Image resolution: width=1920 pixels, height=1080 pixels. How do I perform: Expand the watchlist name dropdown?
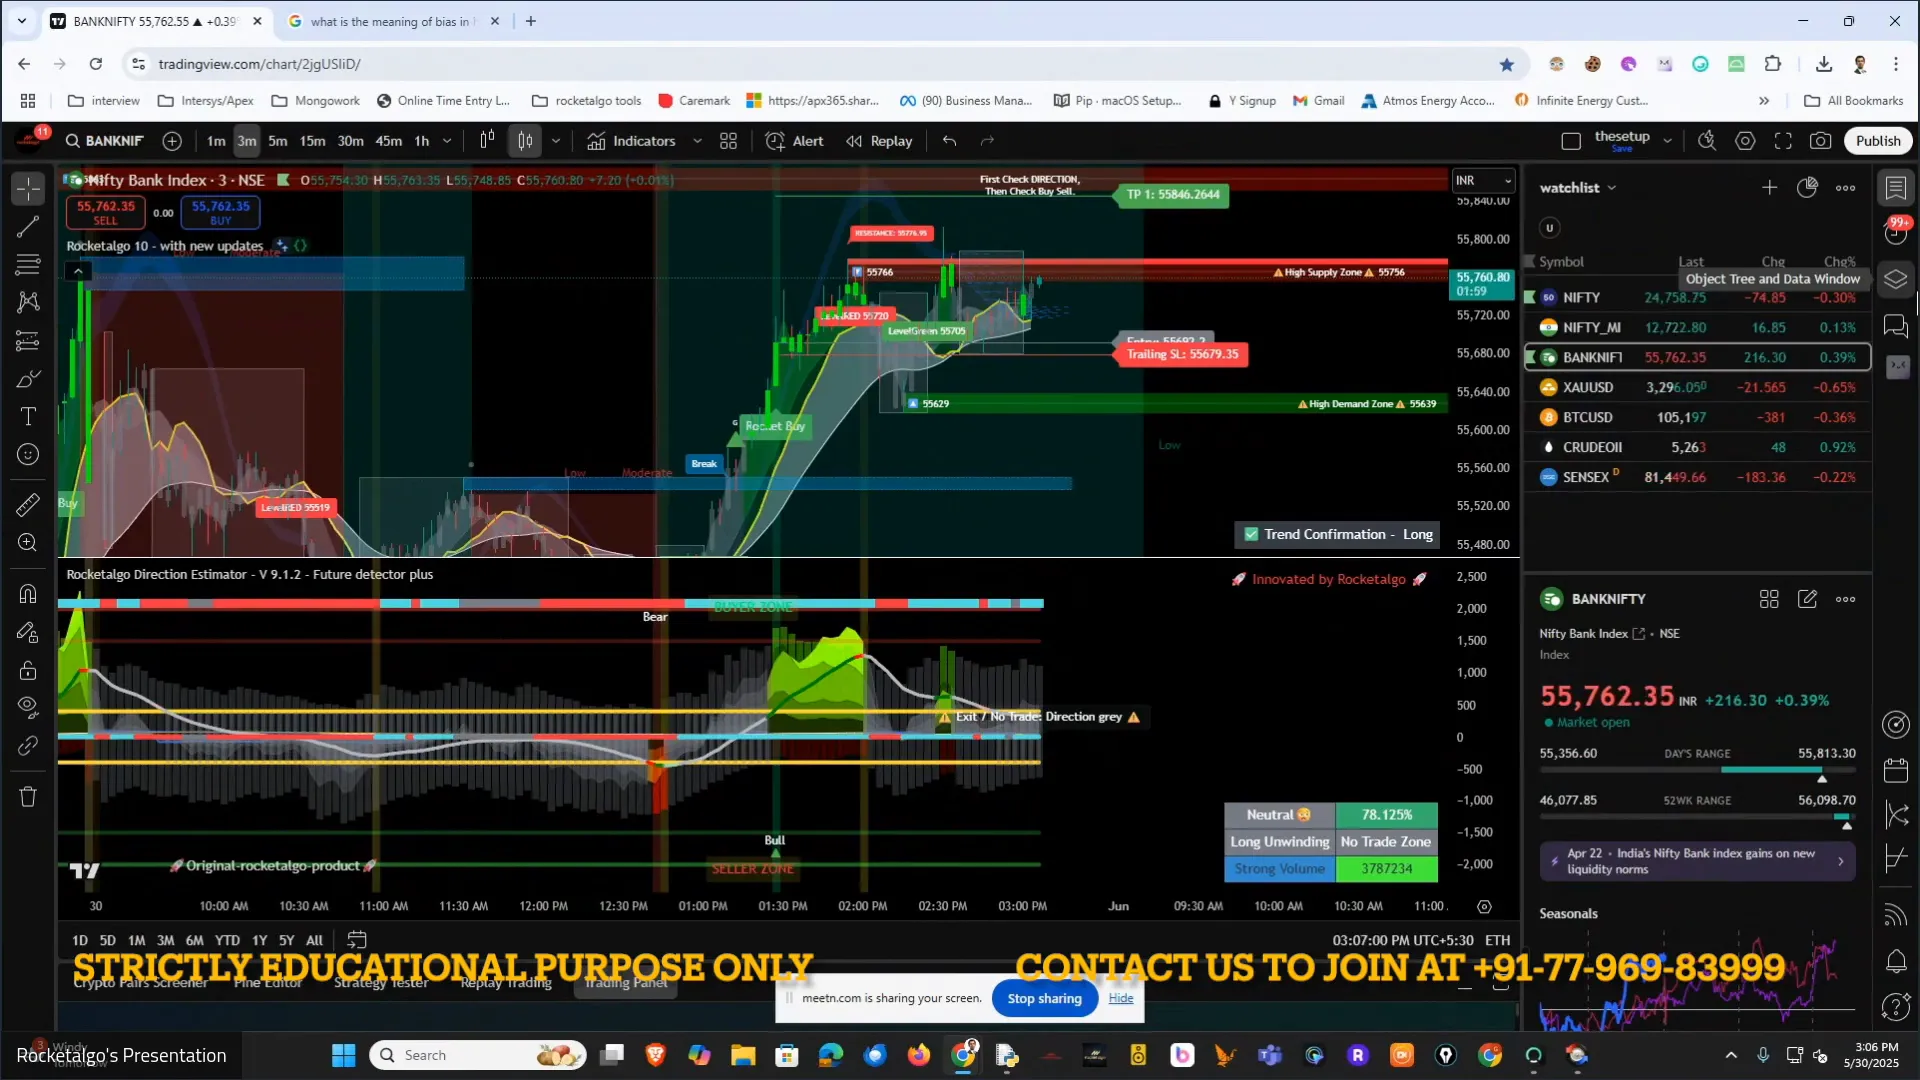(1578, 188)
